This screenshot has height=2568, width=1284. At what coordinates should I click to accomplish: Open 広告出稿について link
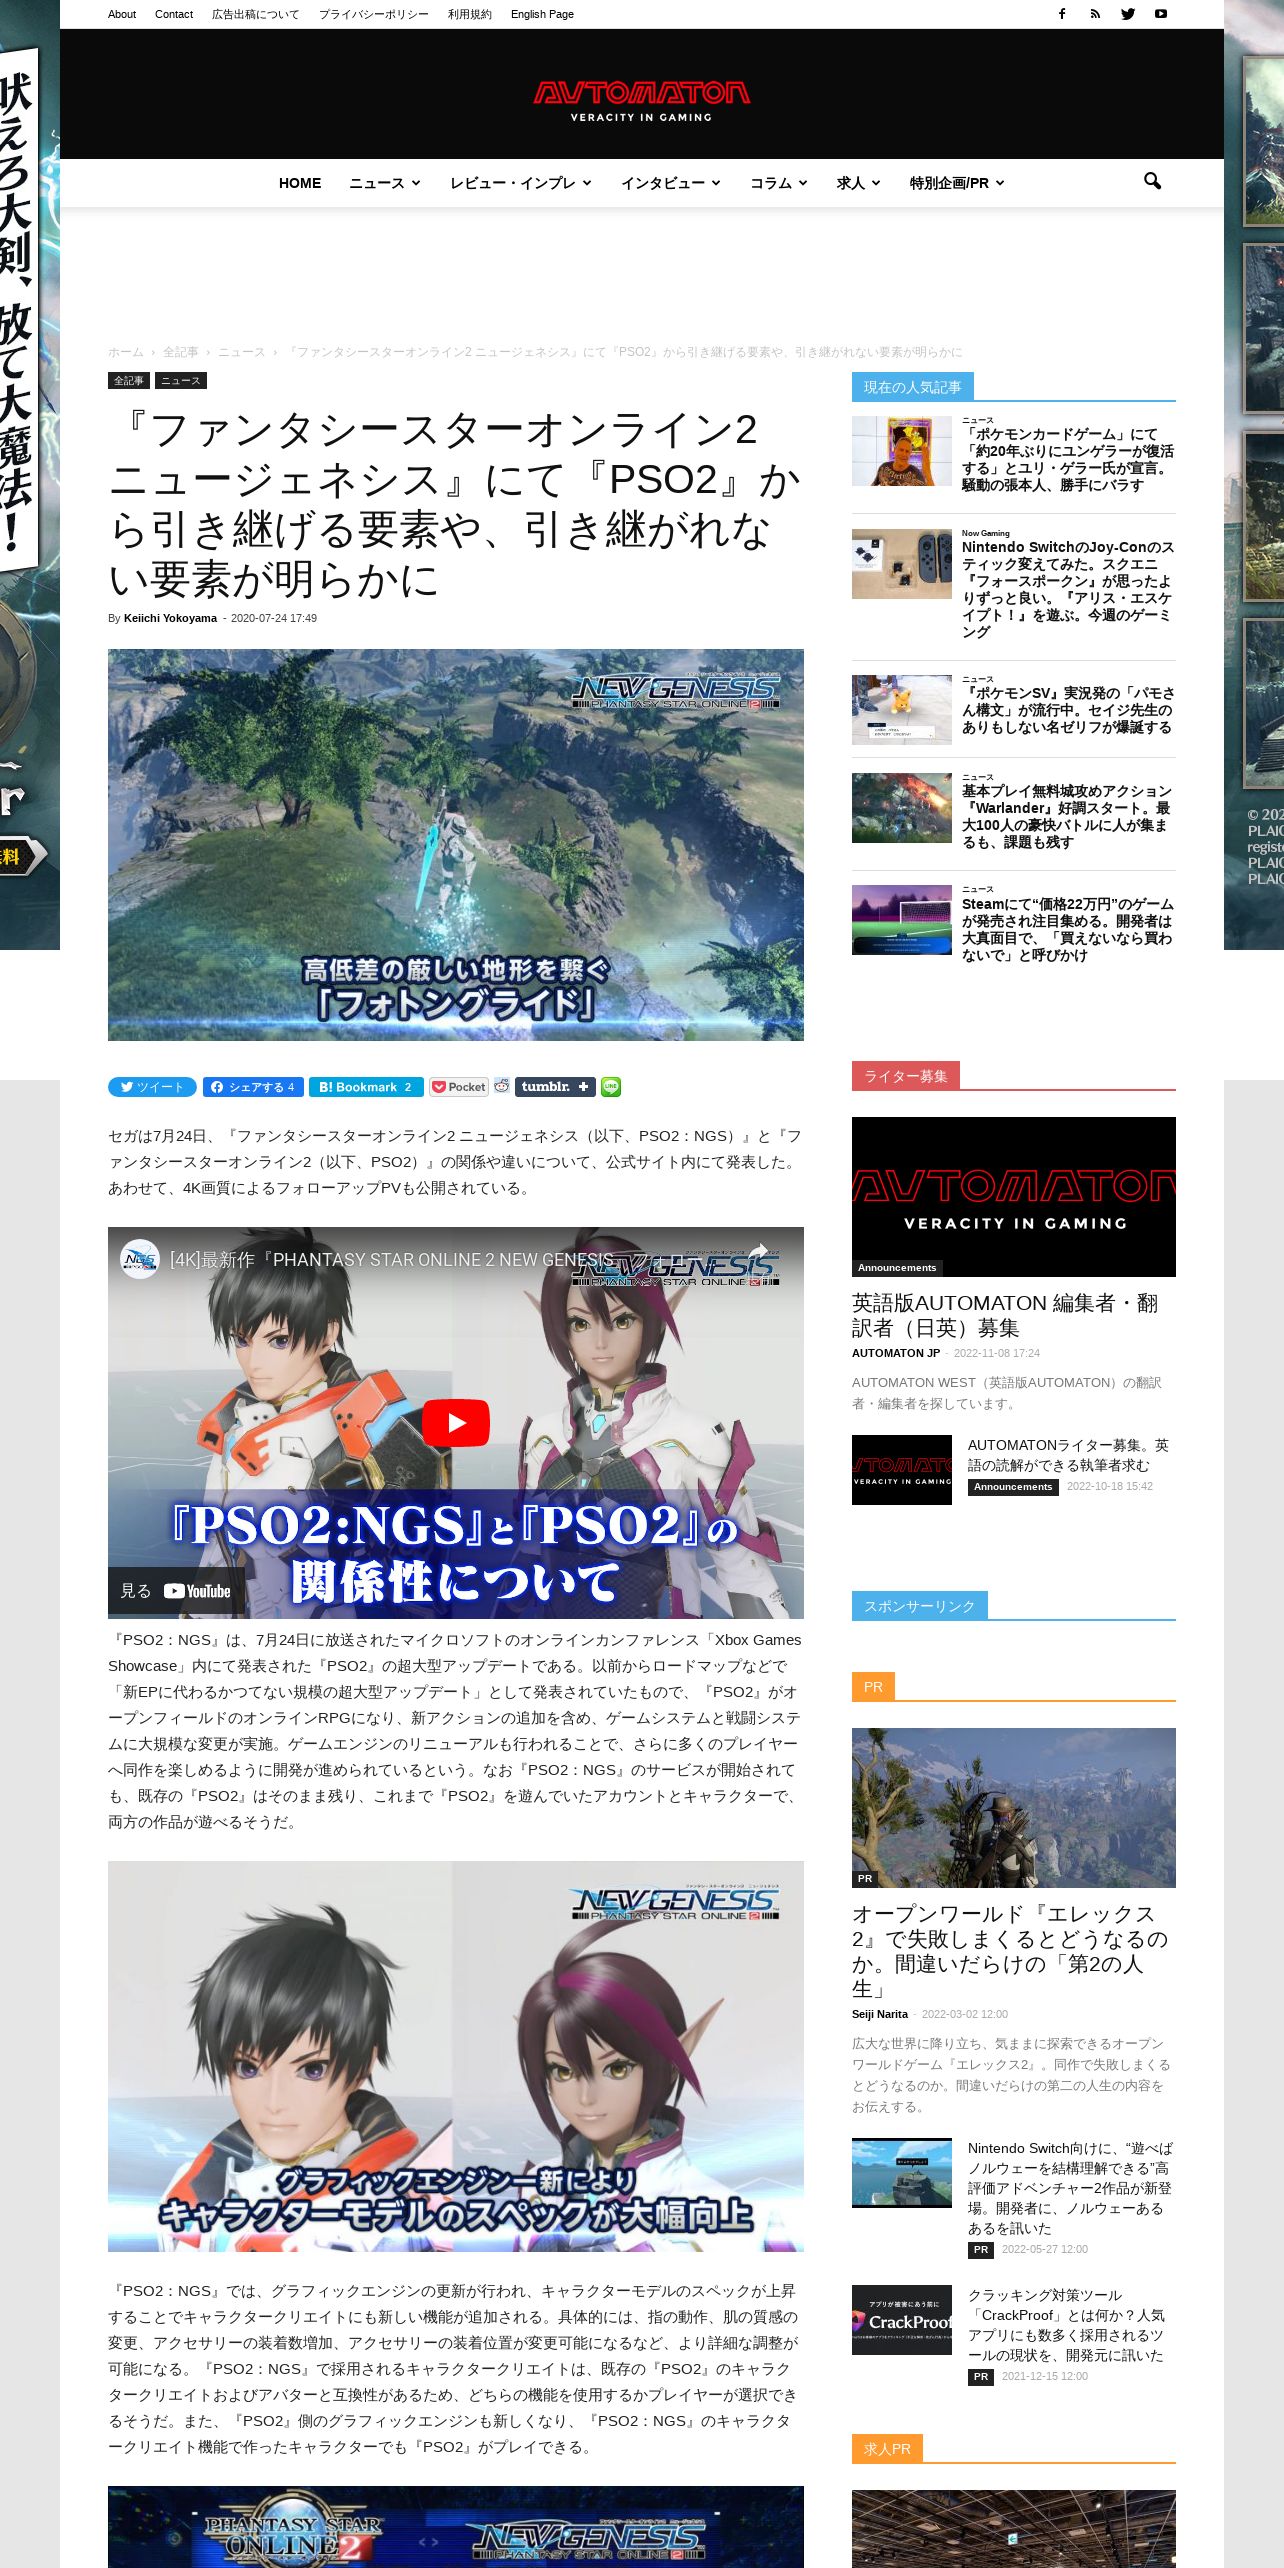click(x=255, y=14)
